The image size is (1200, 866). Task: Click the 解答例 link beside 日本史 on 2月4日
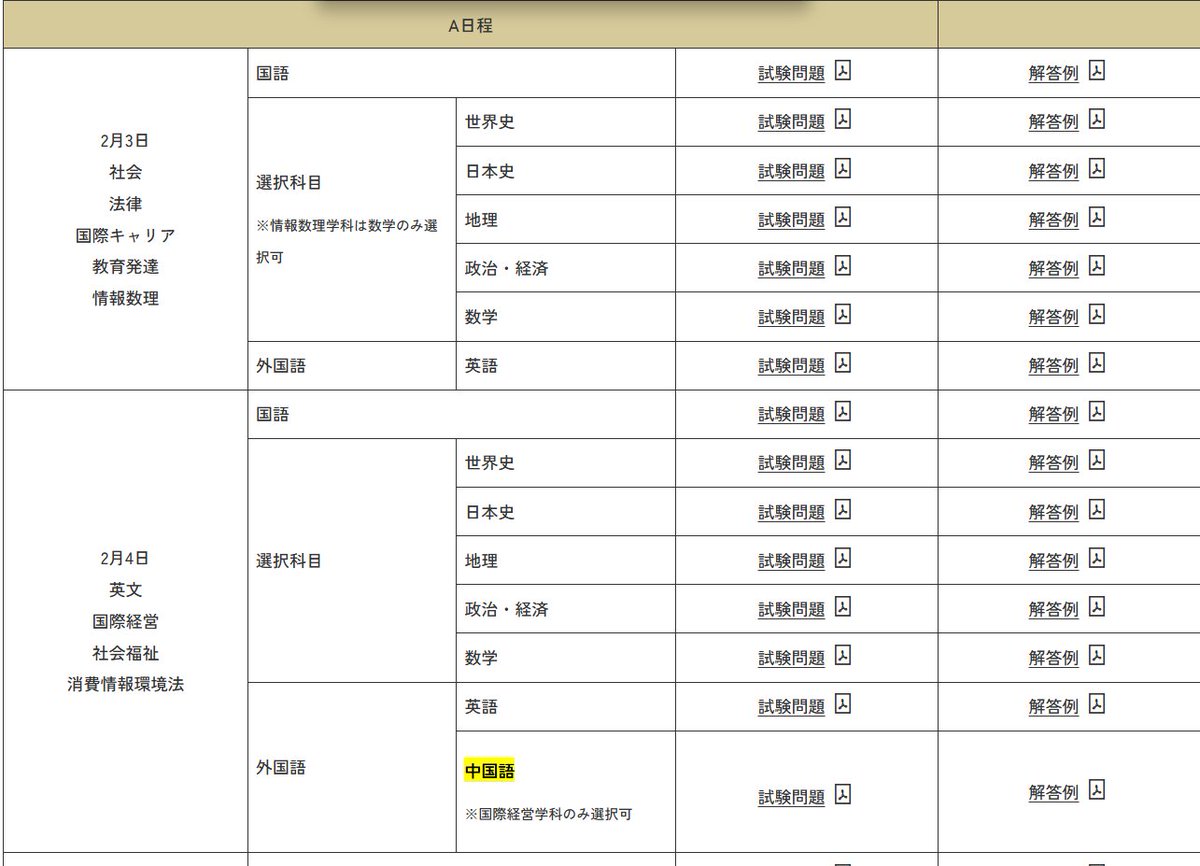(1055, 511)
